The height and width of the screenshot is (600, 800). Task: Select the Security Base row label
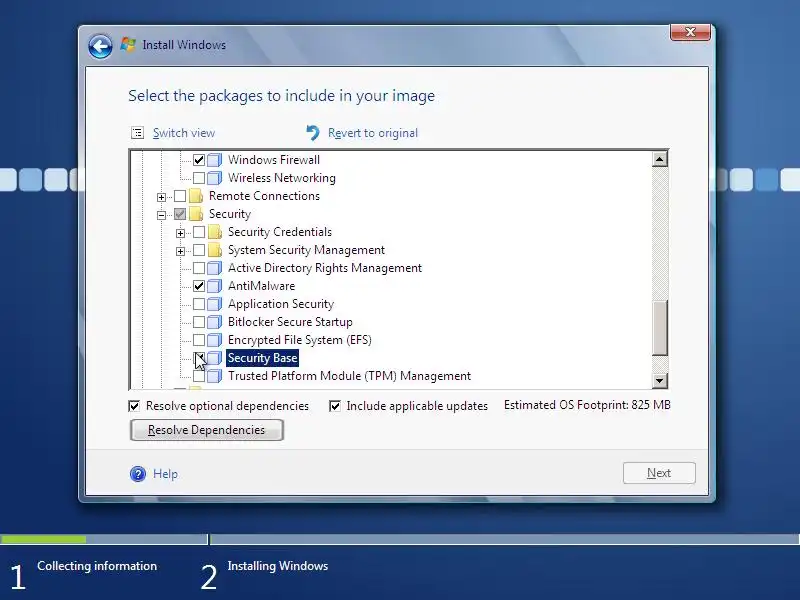coord(262,358)
